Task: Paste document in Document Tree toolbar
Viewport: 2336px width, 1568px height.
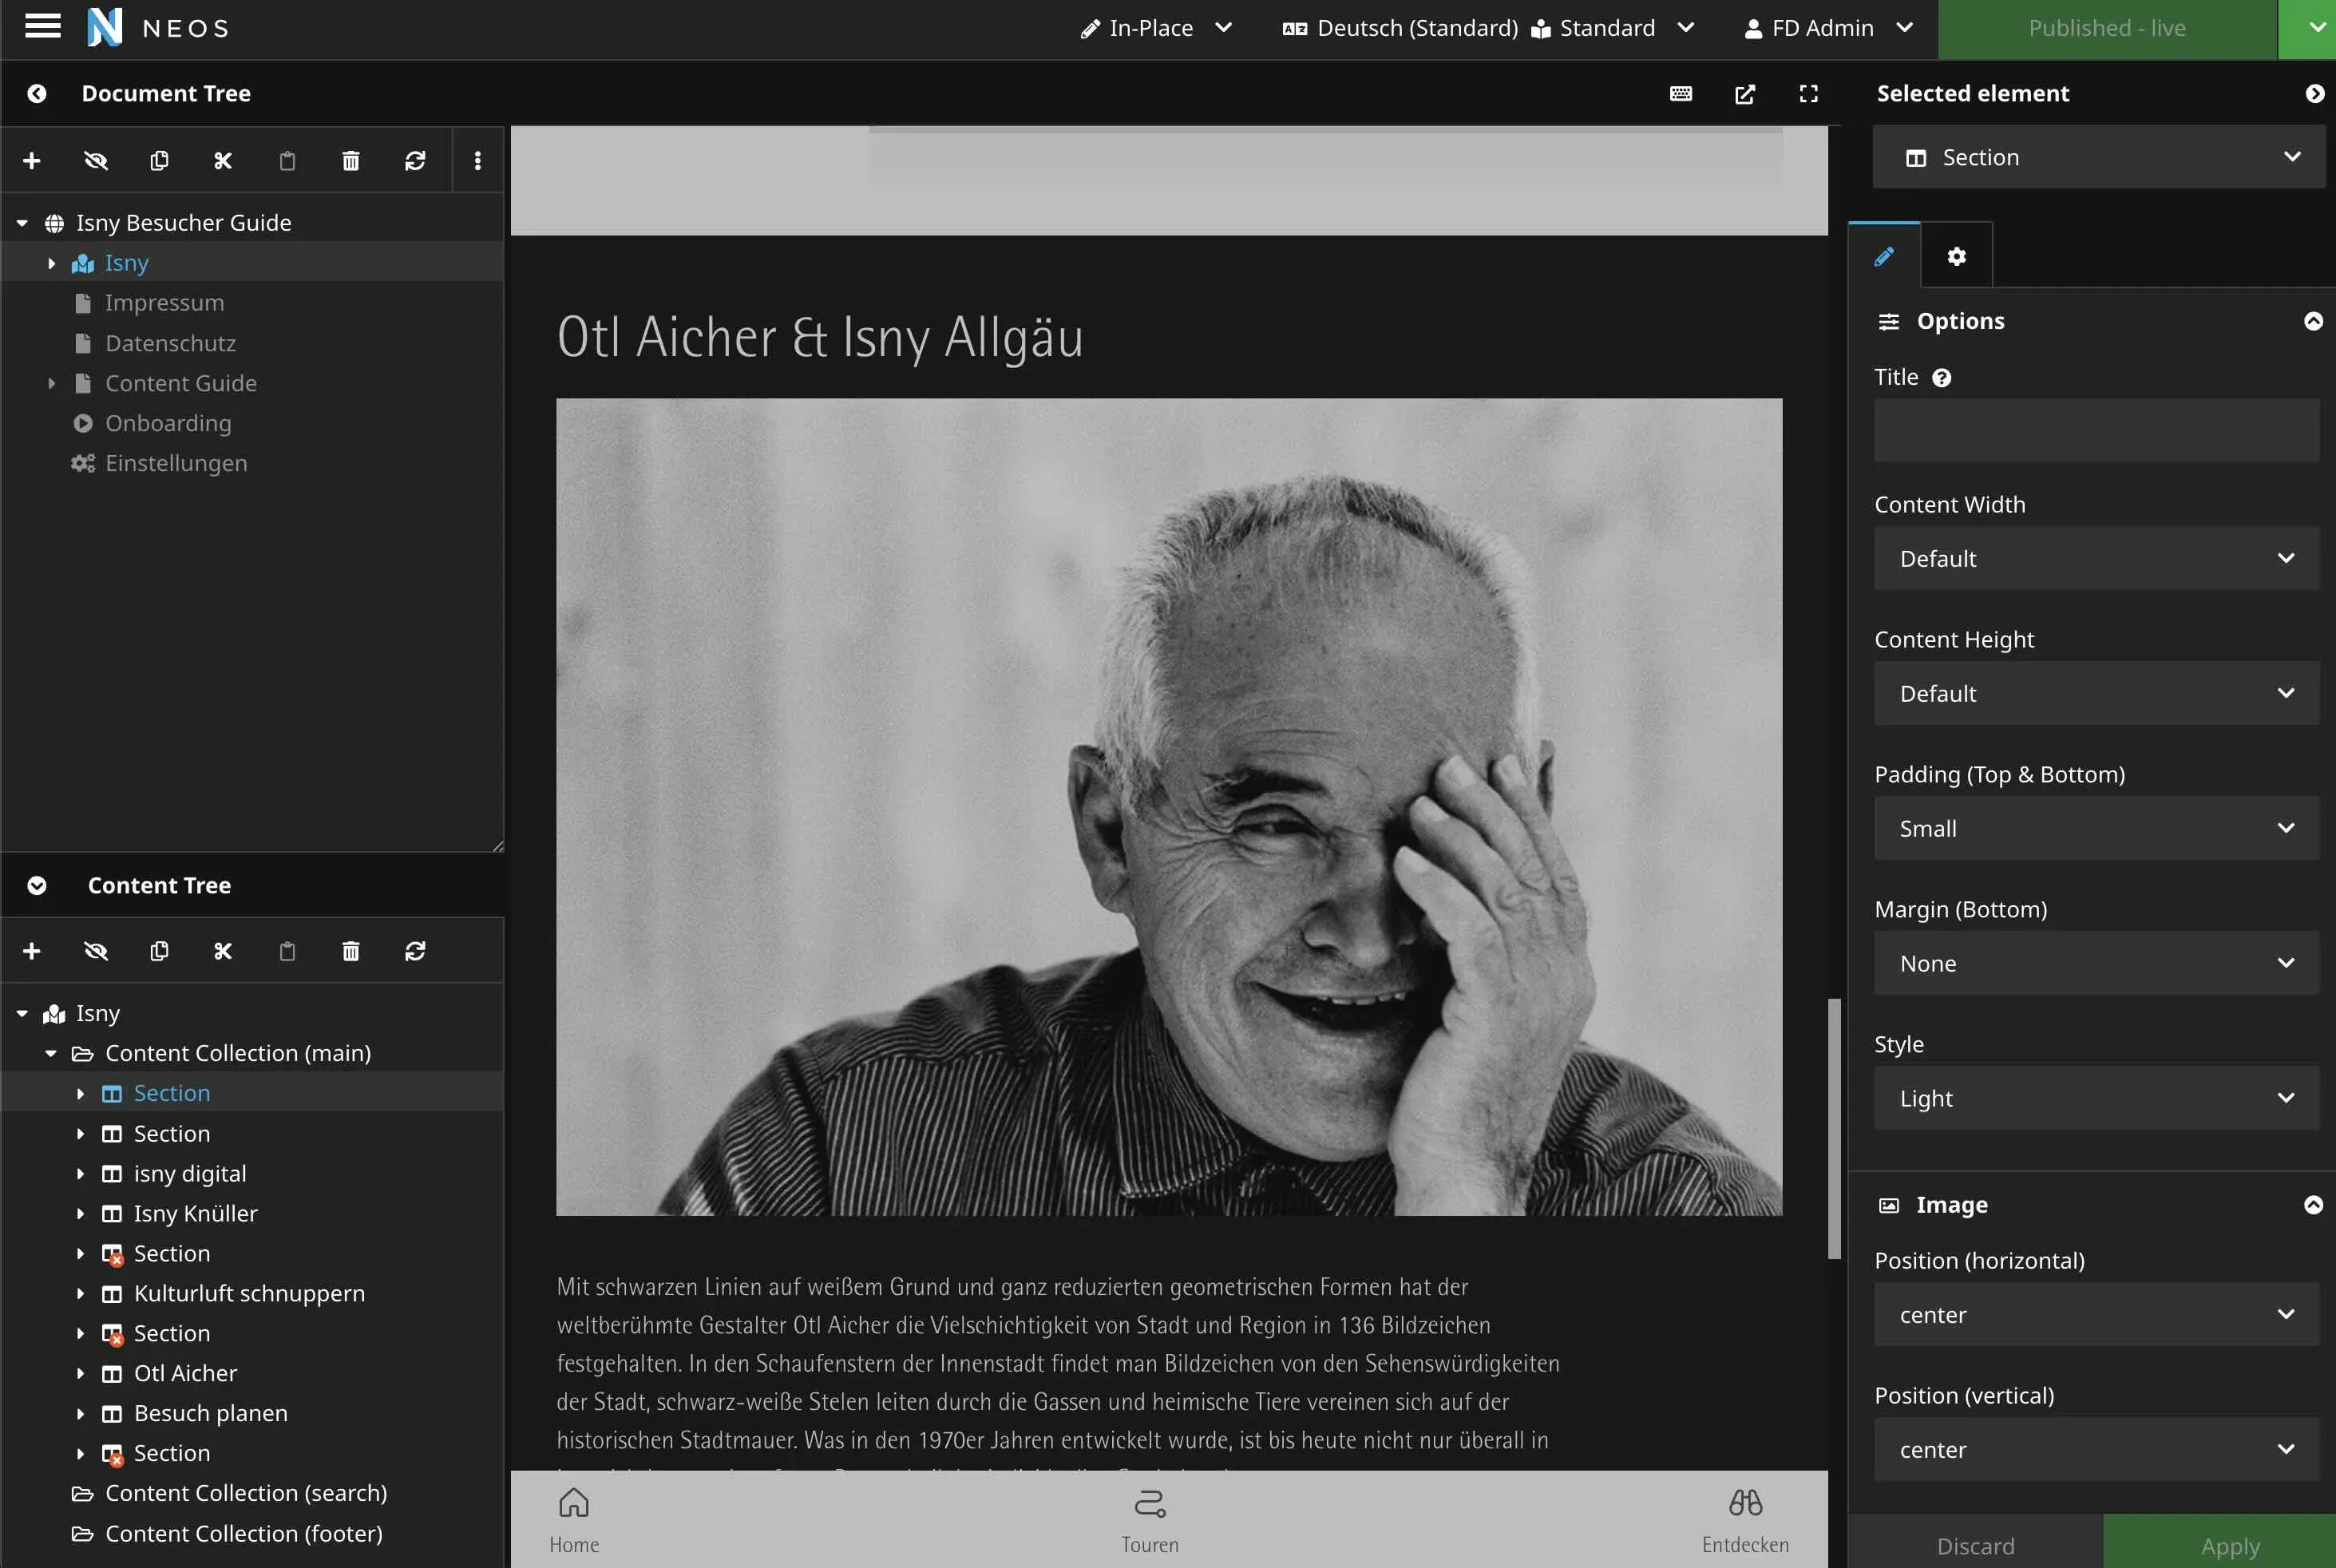Action: tap(287, 161)
